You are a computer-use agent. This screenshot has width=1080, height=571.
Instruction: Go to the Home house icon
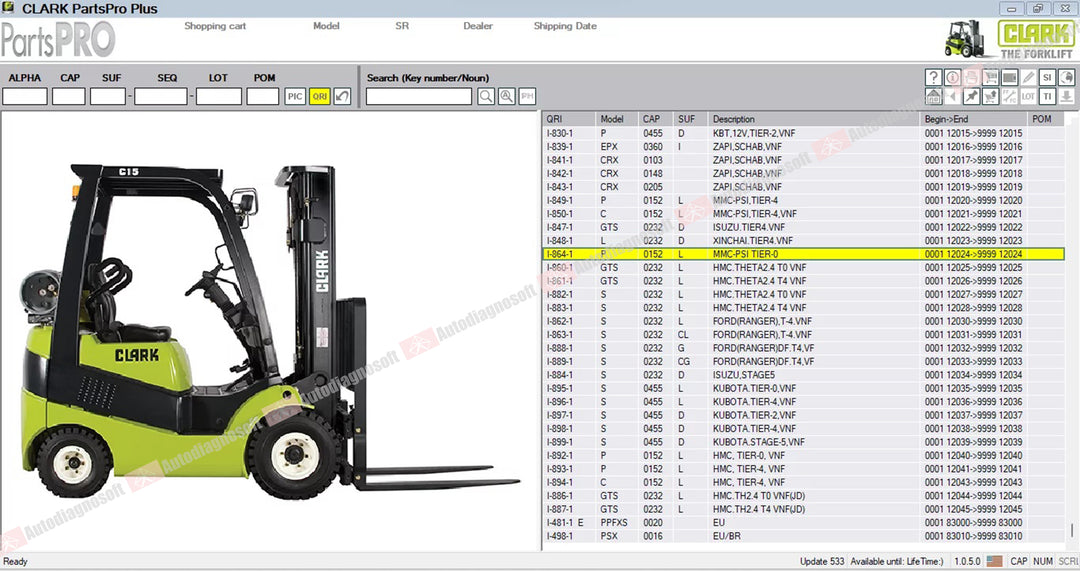933,96
